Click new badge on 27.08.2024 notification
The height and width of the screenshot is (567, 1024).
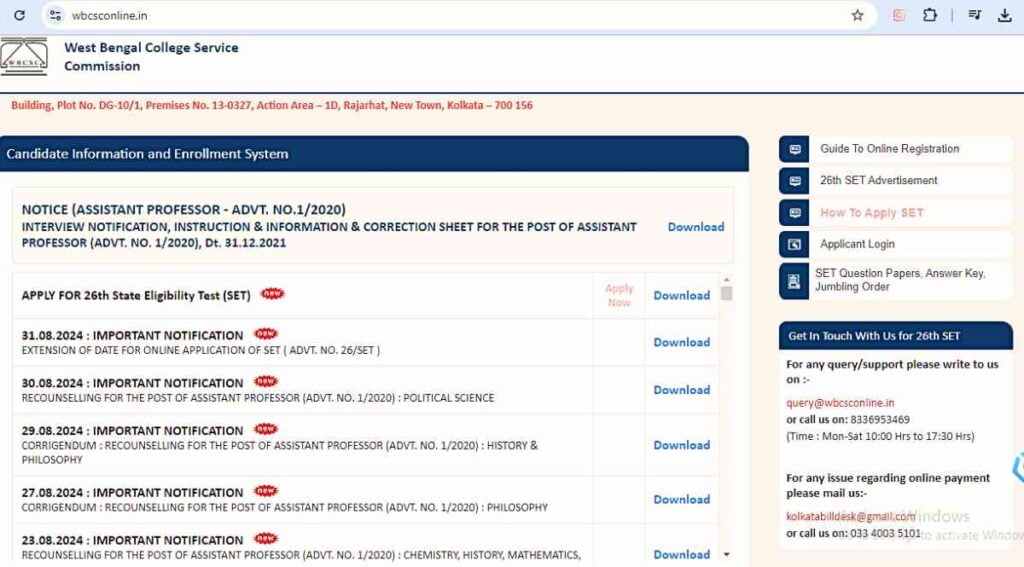click(266, 491)
